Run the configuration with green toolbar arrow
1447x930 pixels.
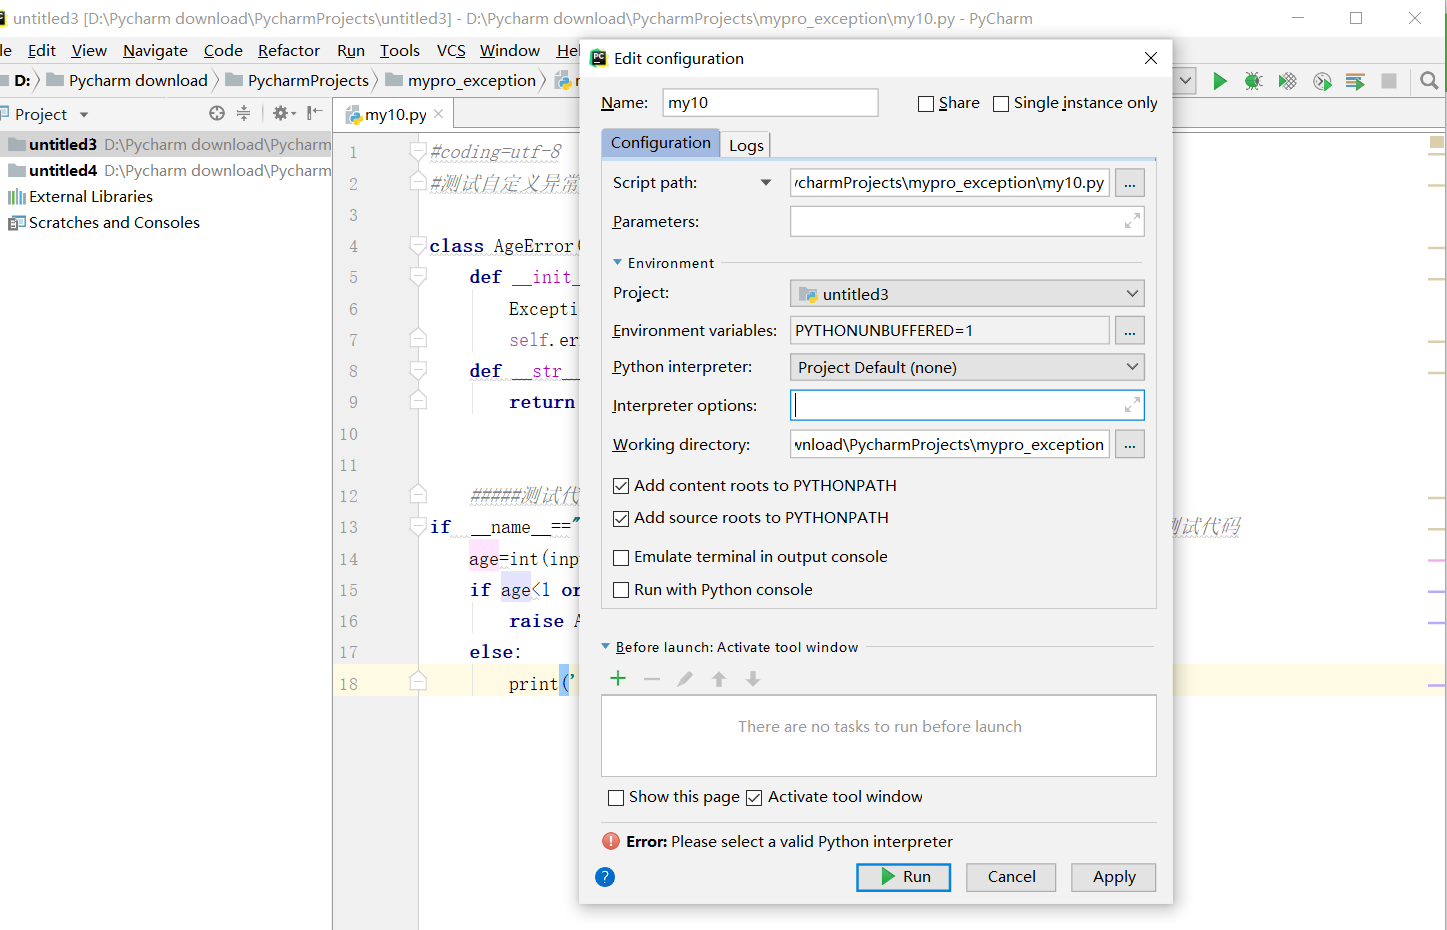click(1219, 81)
